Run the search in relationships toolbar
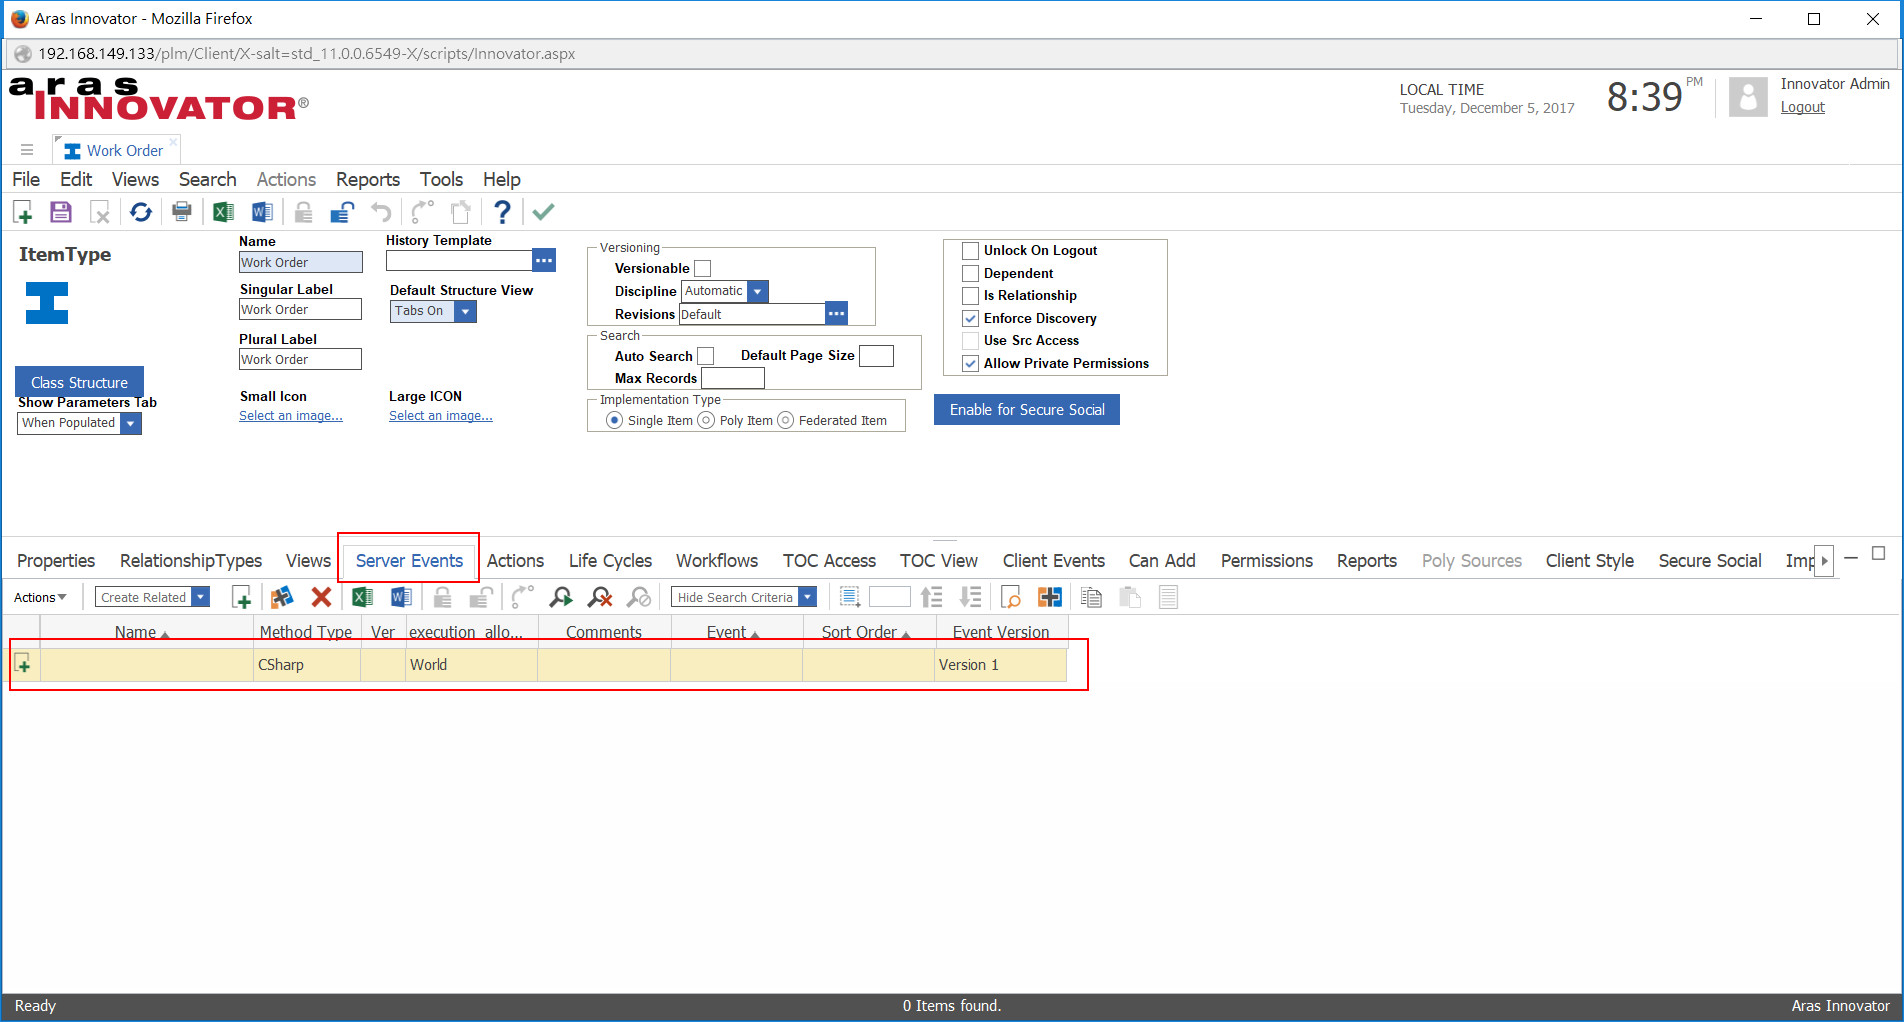The image size is (1904, 1022). click(561, 598)
